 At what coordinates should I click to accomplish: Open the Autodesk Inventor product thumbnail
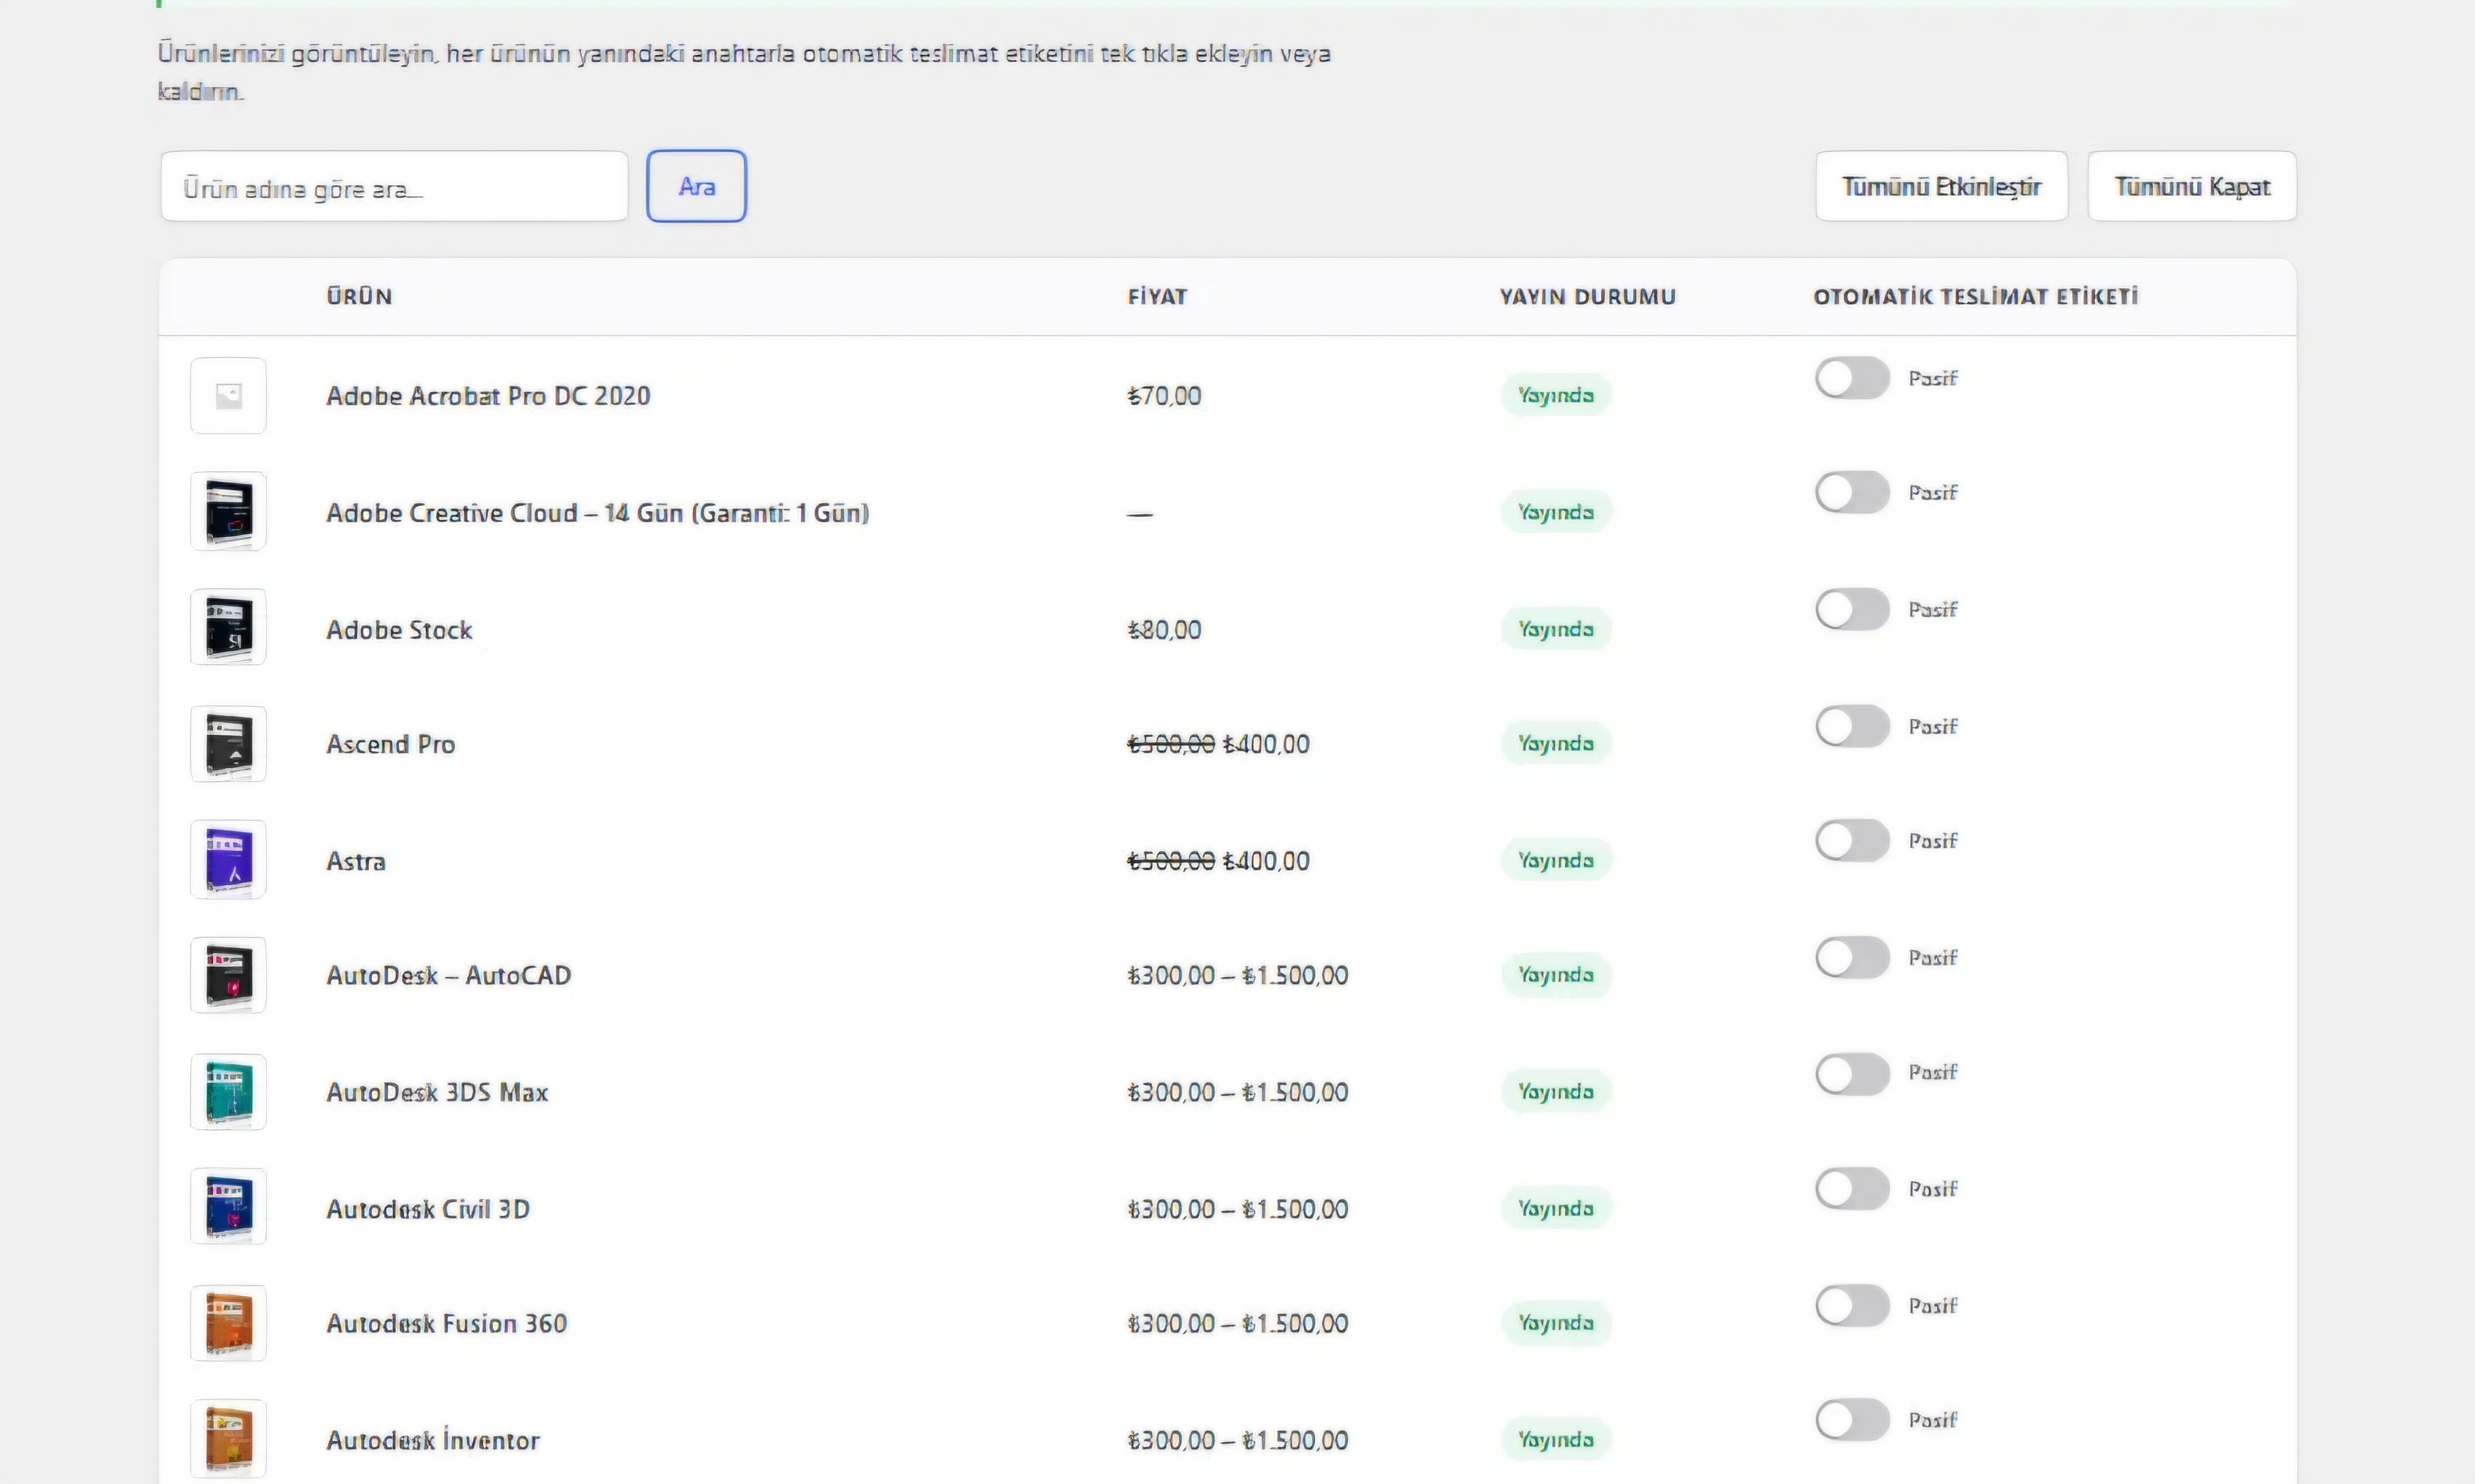pyautogui.click(x=228, y=1439)
